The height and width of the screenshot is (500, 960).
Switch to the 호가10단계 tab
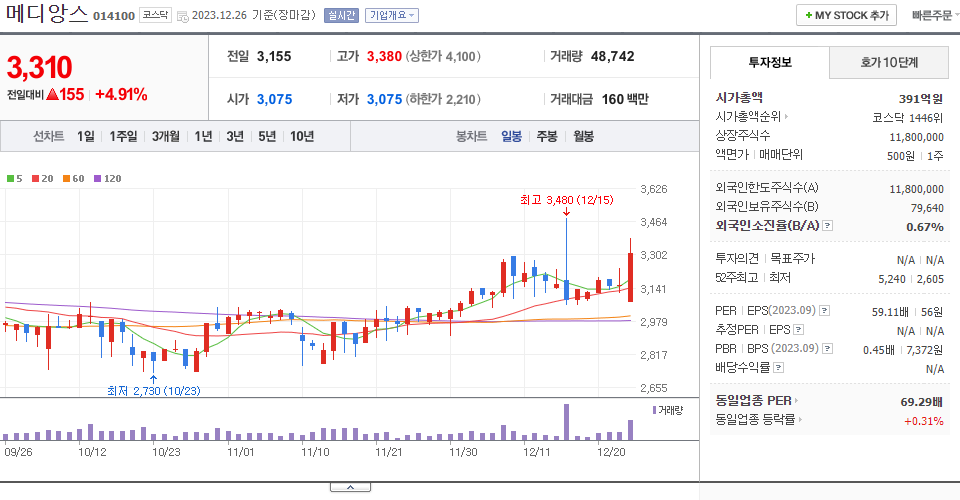tap(889, 62)
